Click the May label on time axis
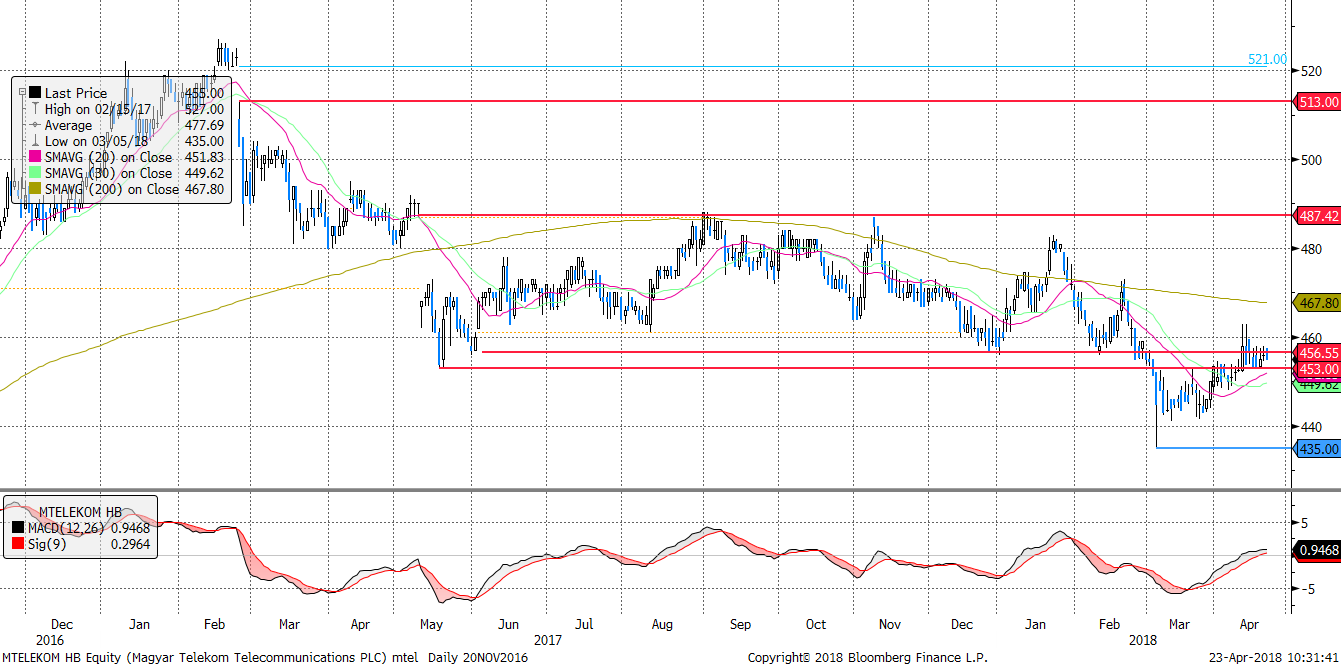Screen dimensions: 1341x666 pos(432,624)
